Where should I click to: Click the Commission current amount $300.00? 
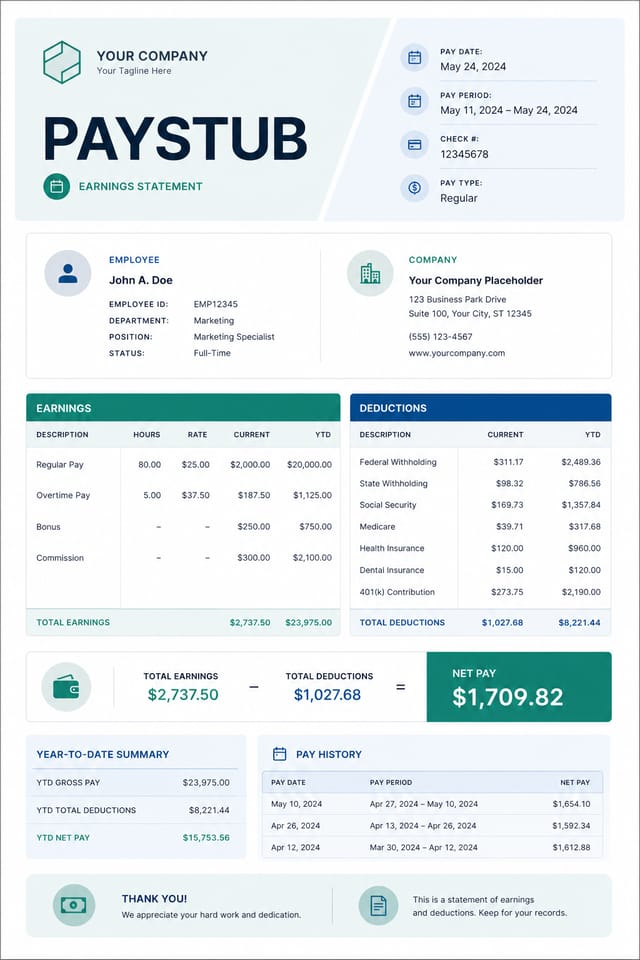[x=254, y=558]
